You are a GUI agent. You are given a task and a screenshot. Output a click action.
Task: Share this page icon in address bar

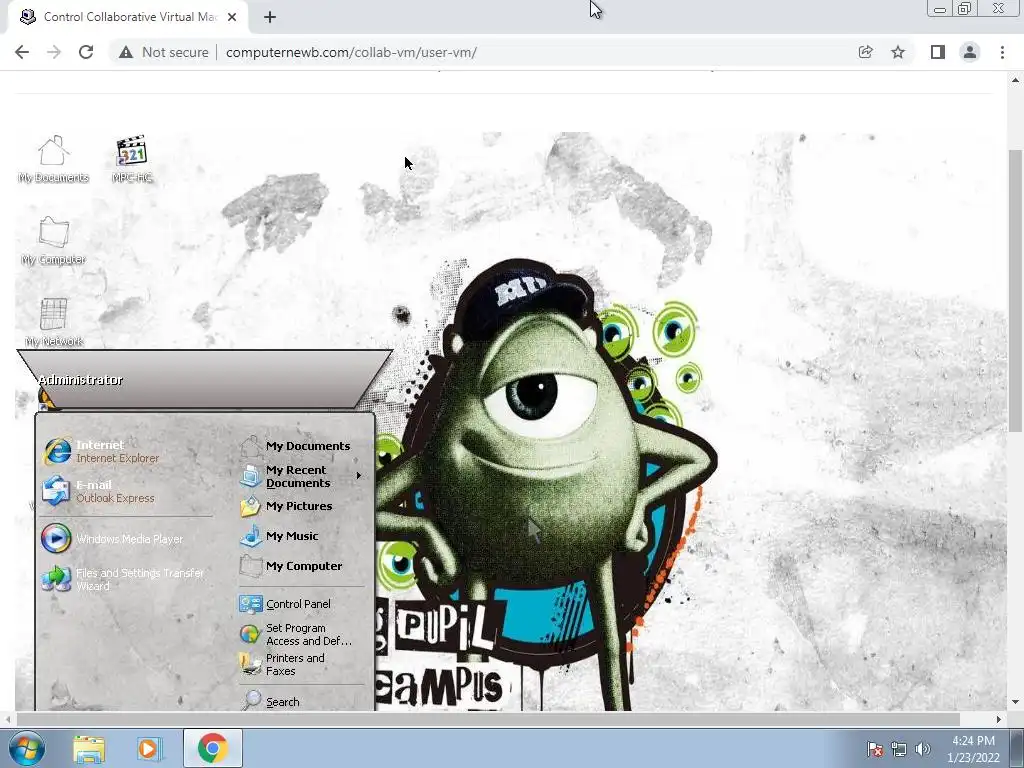pyautogui.click(x=865, y=52)
